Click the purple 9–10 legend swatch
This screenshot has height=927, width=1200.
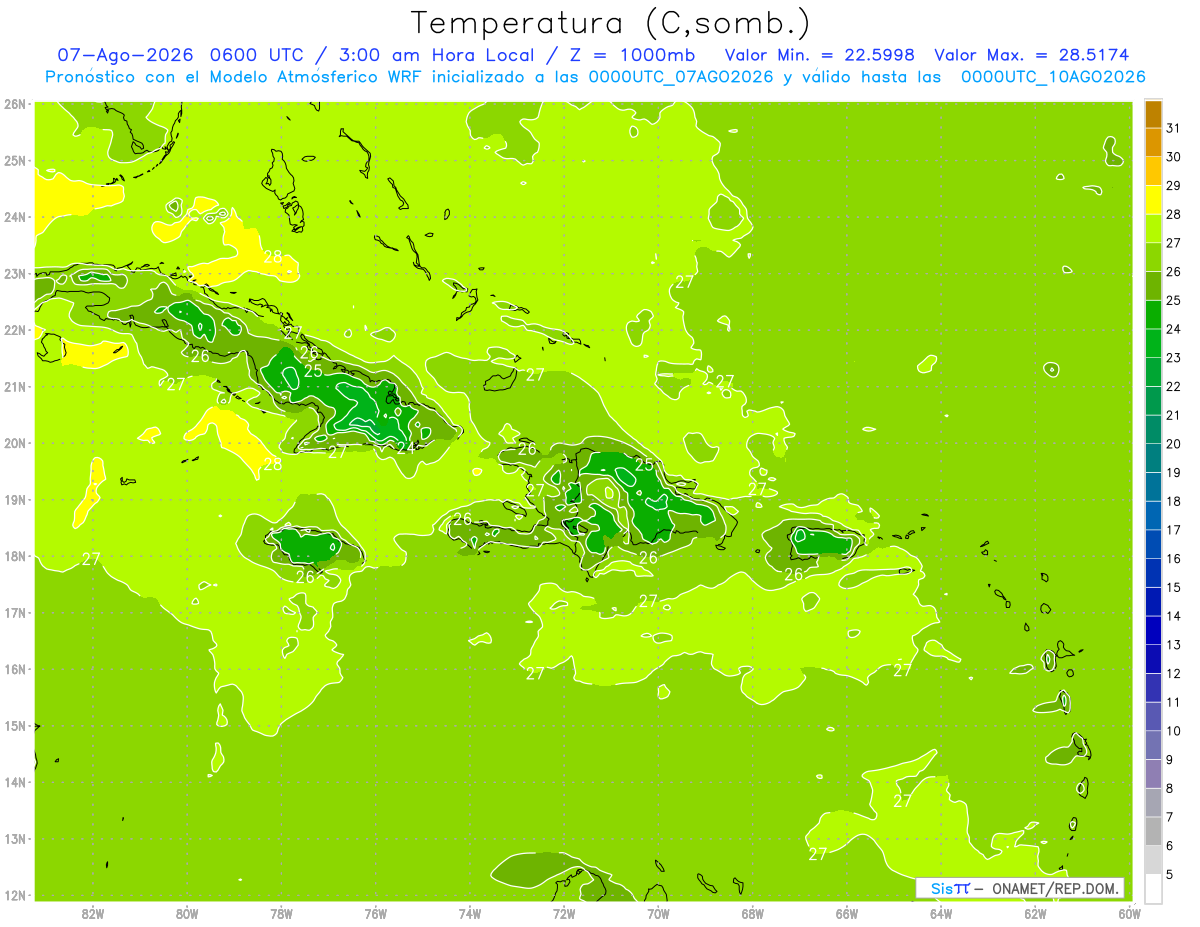tap(1153, 745)
